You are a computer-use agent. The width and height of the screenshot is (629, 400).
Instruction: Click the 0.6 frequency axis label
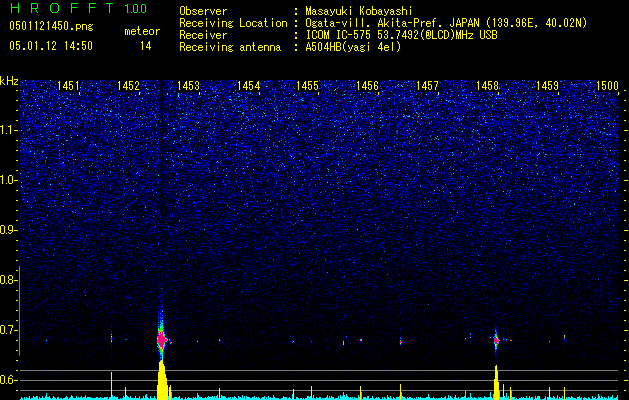pos(8,380)
